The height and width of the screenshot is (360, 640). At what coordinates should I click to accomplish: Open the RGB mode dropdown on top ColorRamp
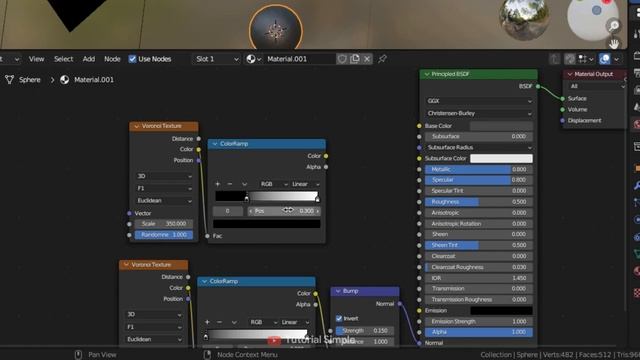[x=274, y=184]
